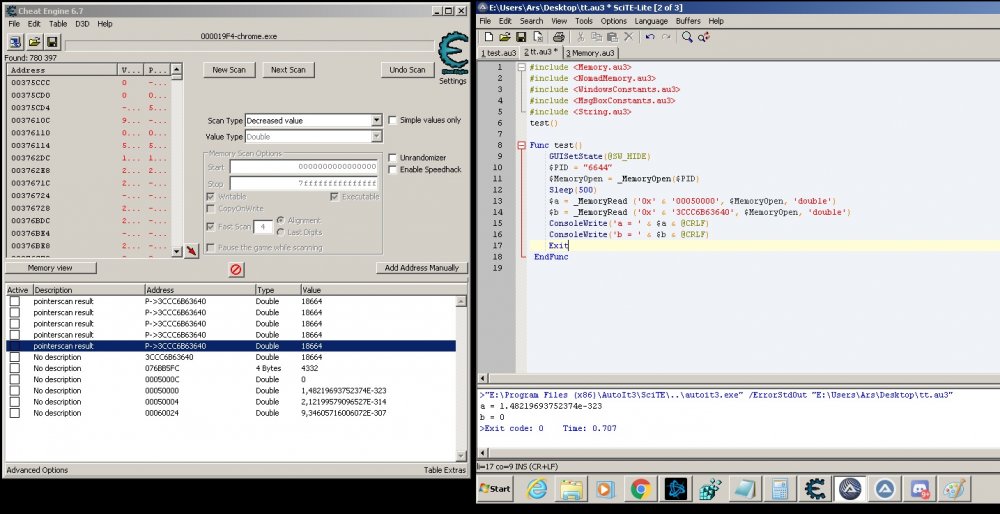Open Paint from the taskbar
Image resolution: width=1000 pixels, height=514 pixels.
[953, 489]
